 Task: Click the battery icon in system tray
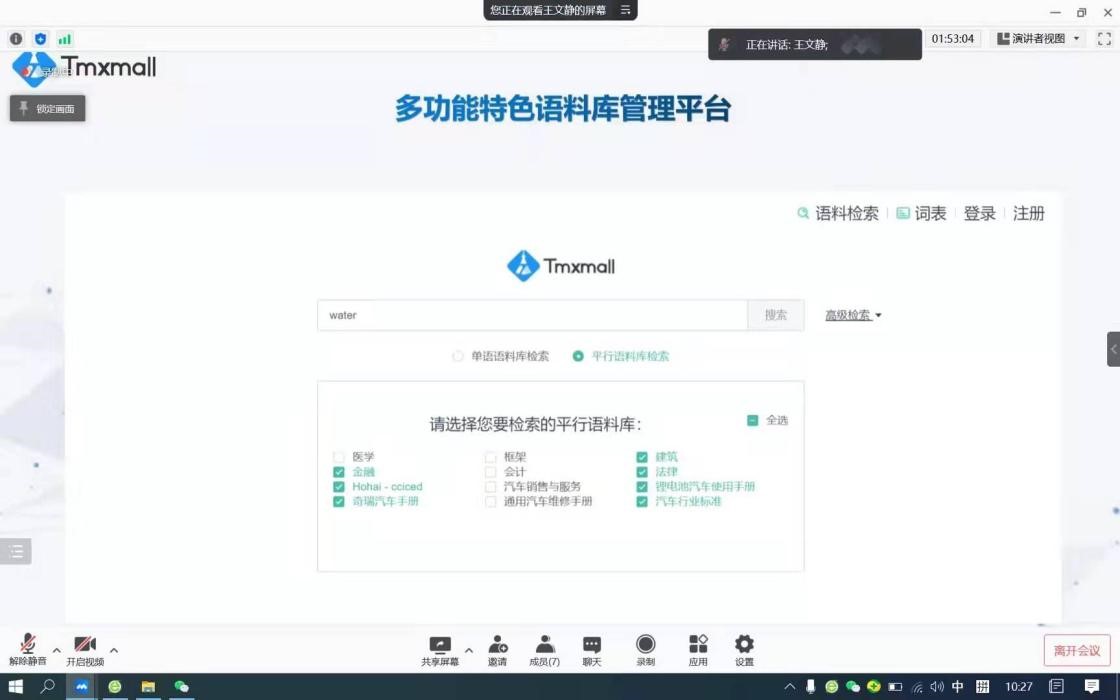coord(895,686)
